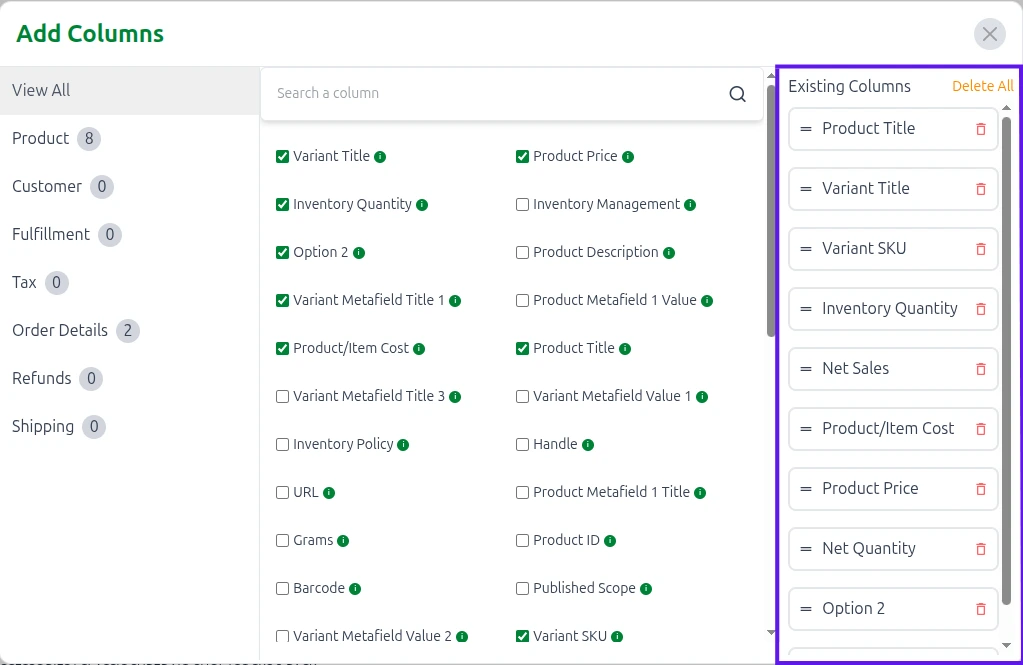This screenshot has height=665, width=1023.
Task: Delete the Product Title column via trash icon
Action: [x=980, y=129]
